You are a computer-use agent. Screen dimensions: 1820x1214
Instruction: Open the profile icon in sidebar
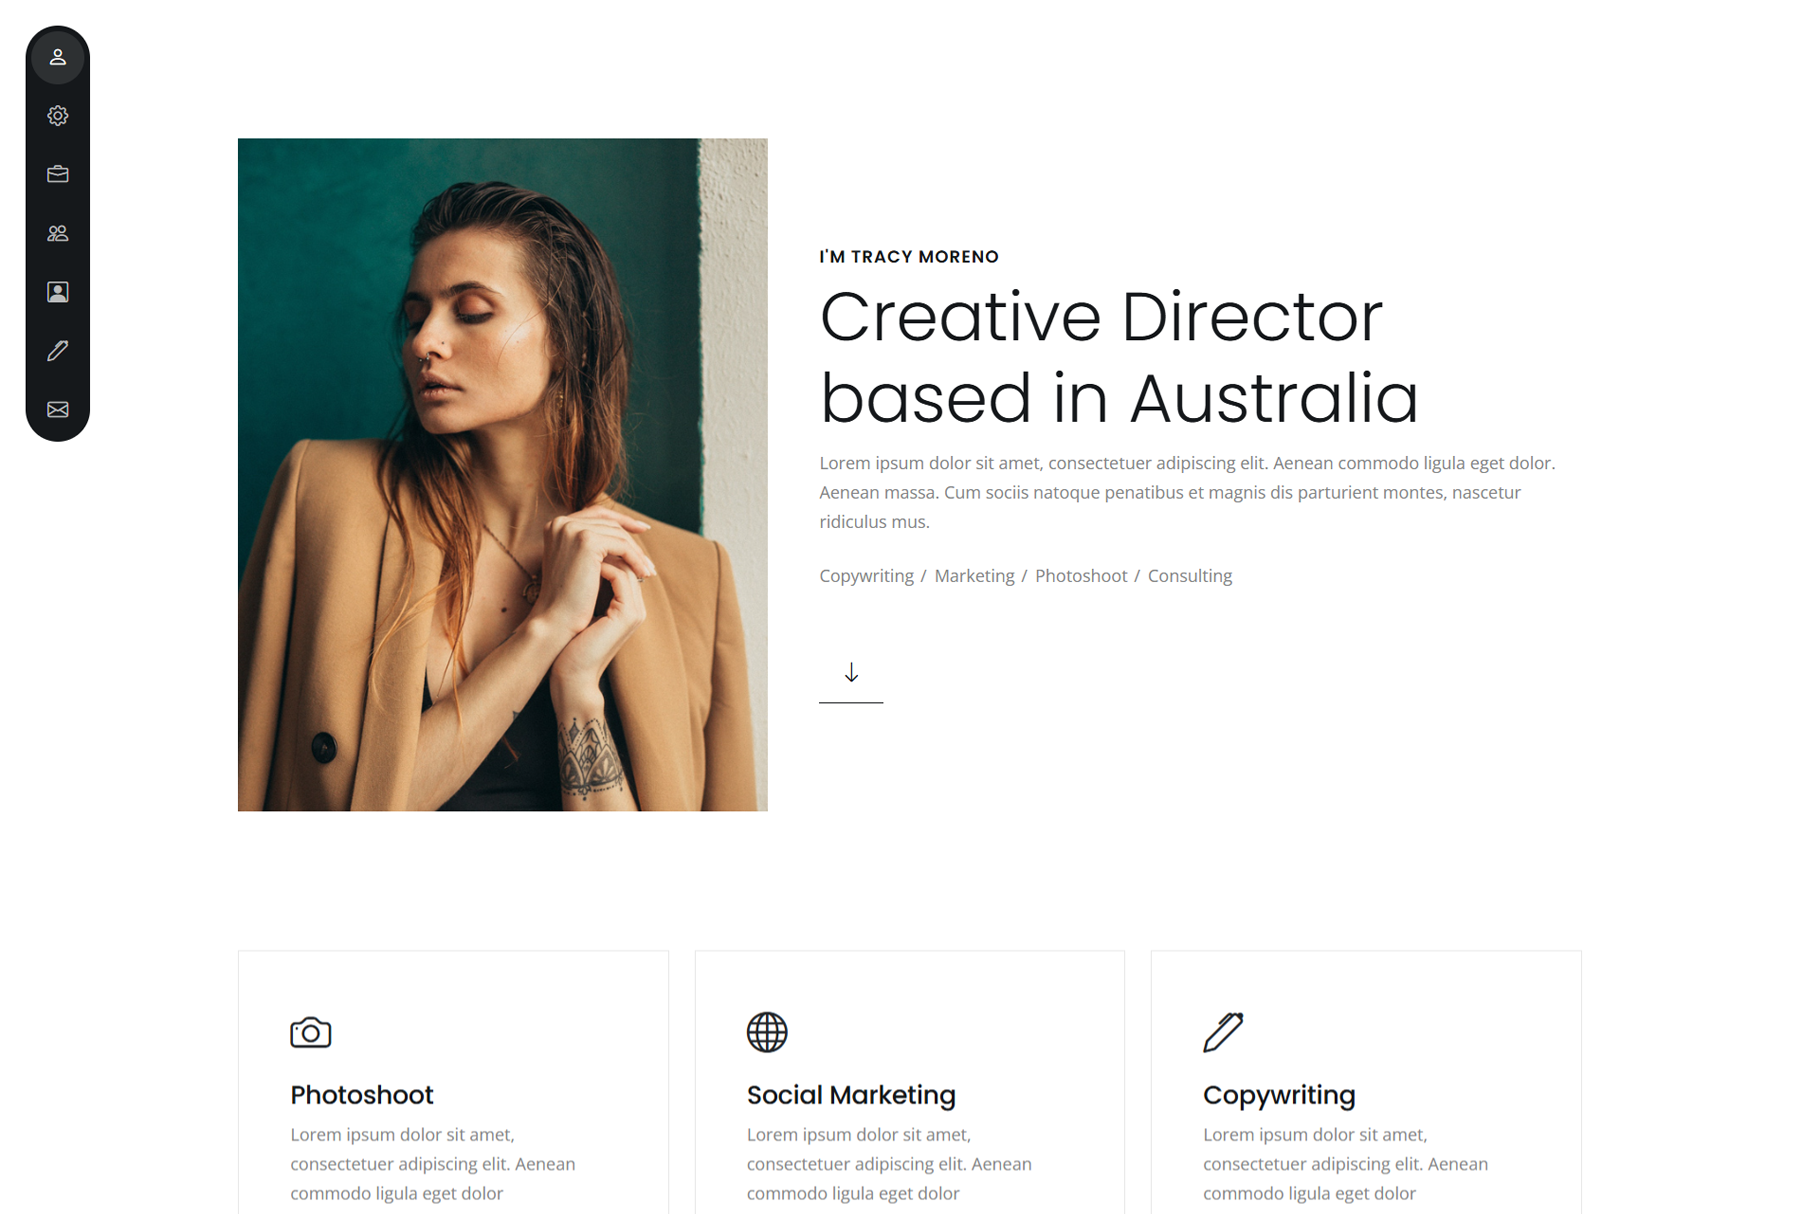pos(58,57)
